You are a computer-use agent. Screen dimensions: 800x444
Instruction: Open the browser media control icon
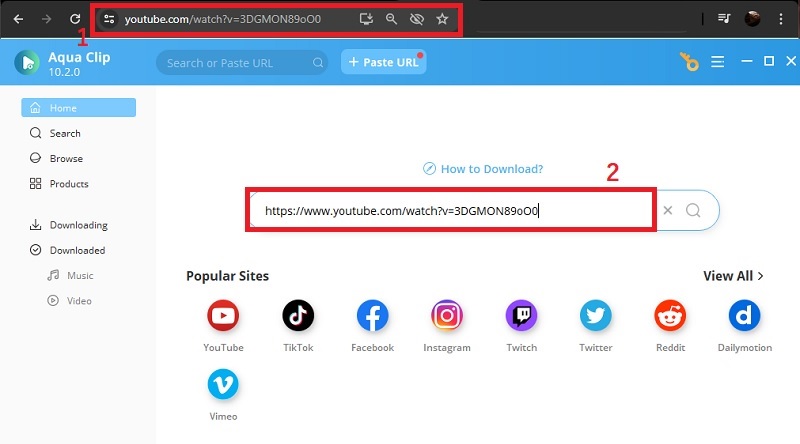723,18
